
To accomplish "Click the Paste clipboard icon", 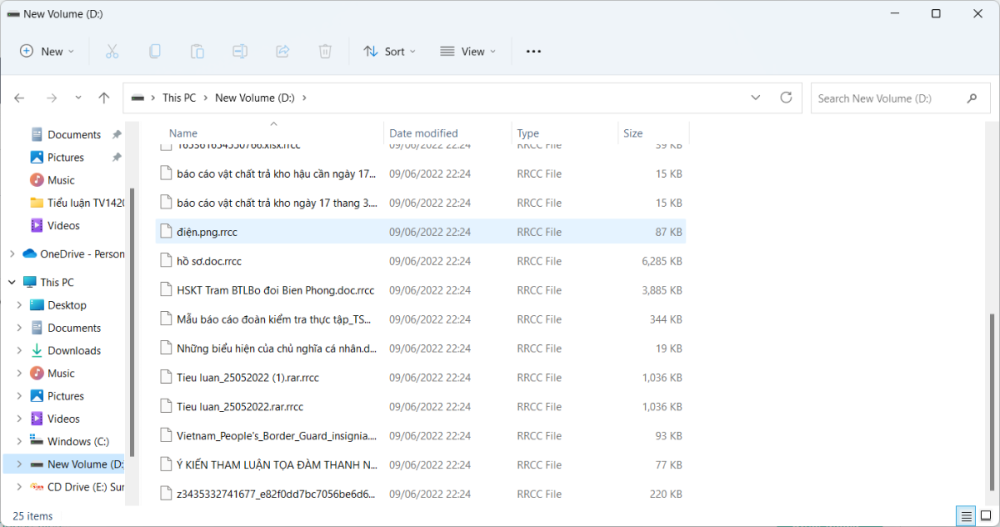I will [x=198, y=51].
